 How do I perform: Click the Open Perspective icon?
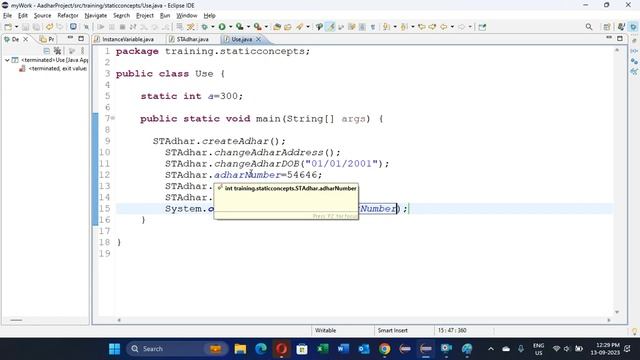coord(607,27)
